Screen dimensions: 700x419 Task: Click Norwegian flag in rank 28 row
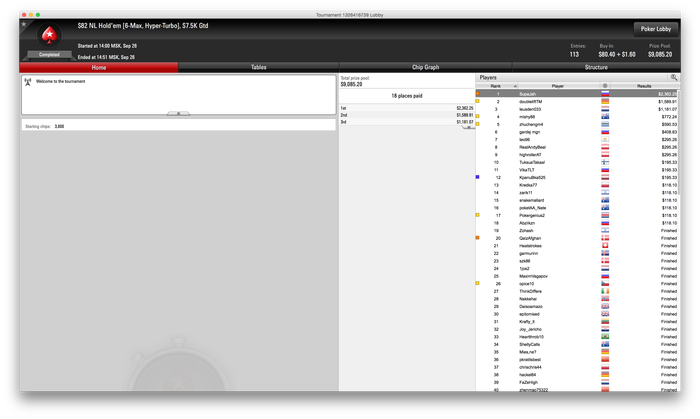(605, 299)
